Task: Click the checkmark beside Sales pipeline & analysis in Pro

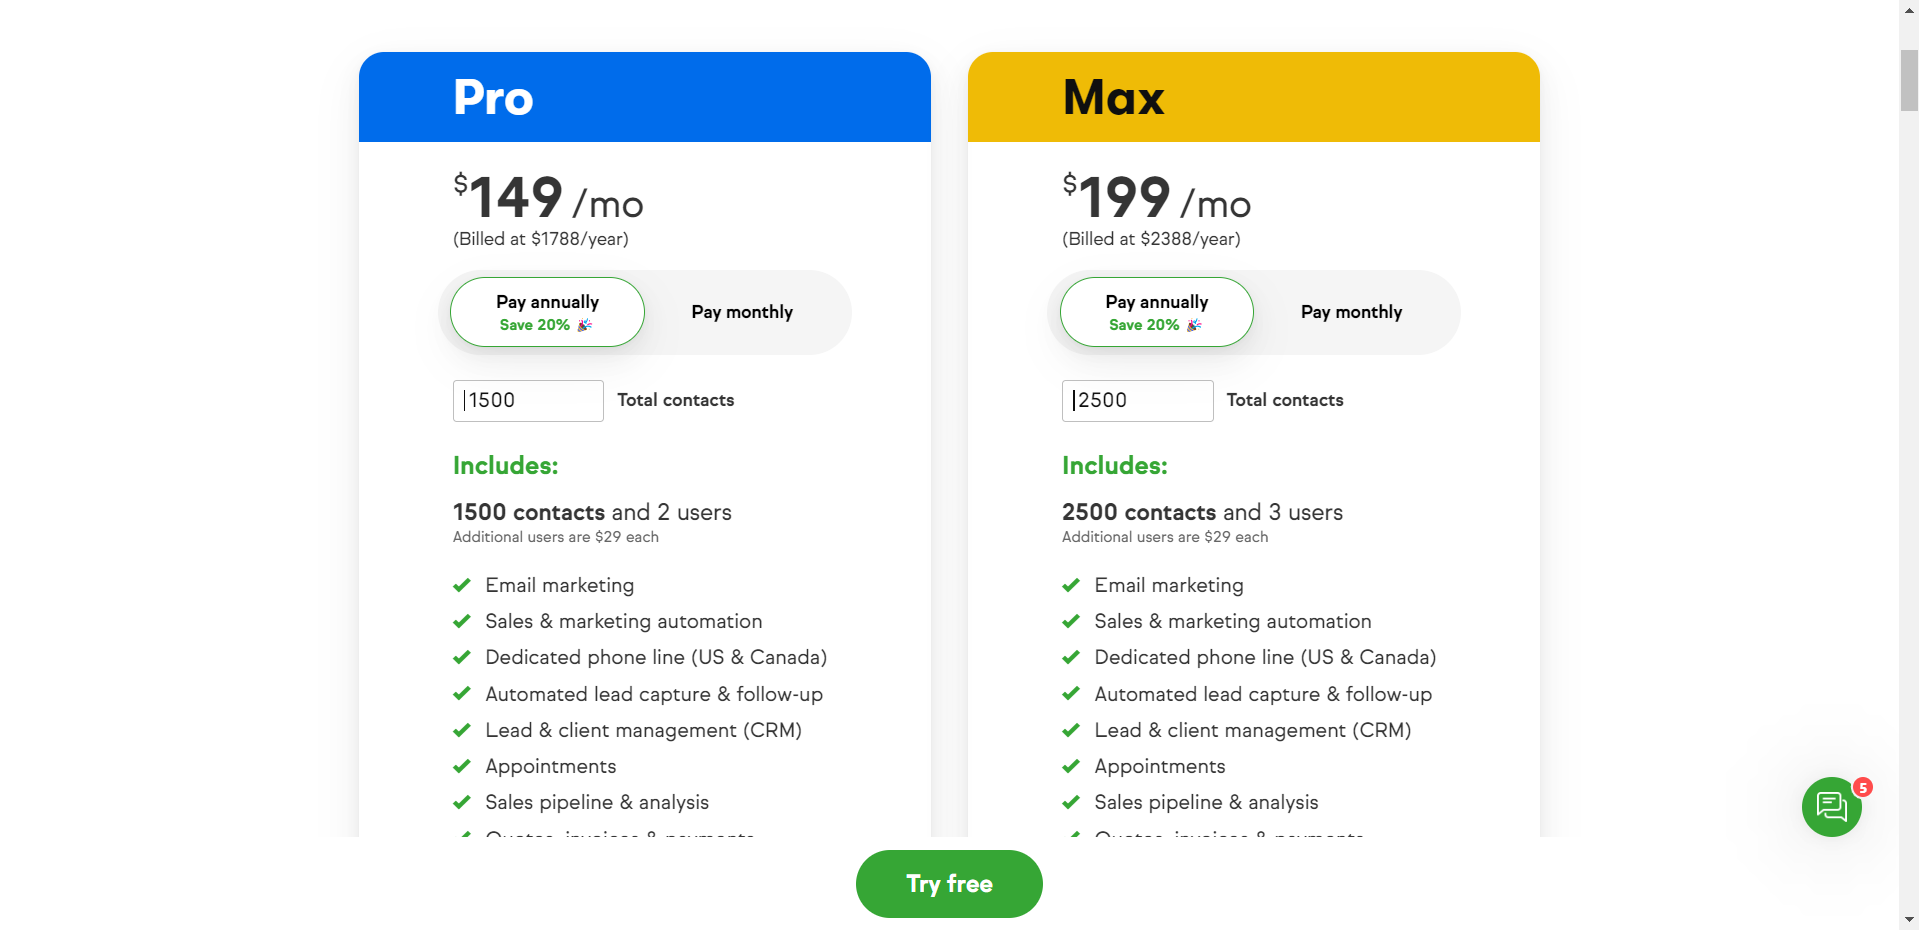Action: [x=462, y=802]
